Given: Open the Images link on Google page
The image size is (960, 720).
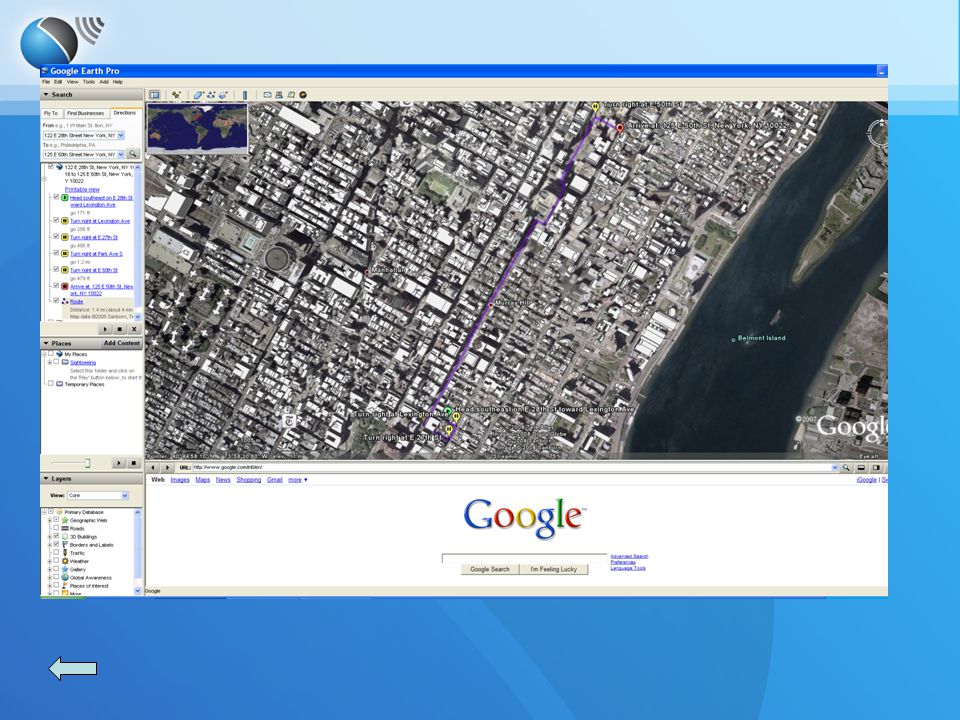Looking at the screenshot, I should [180, 480].
